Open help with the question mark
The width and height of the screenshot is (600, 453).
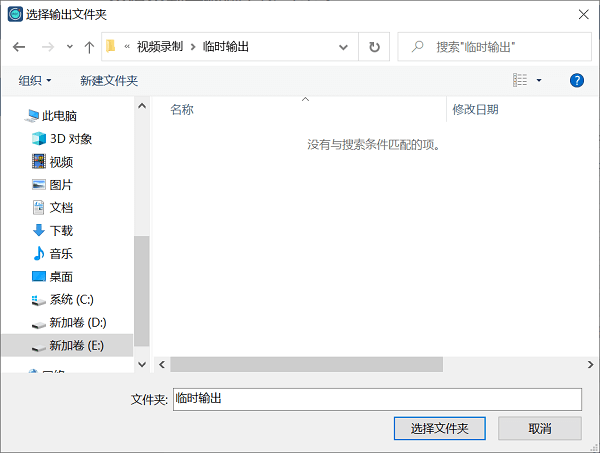click(577, 80)
